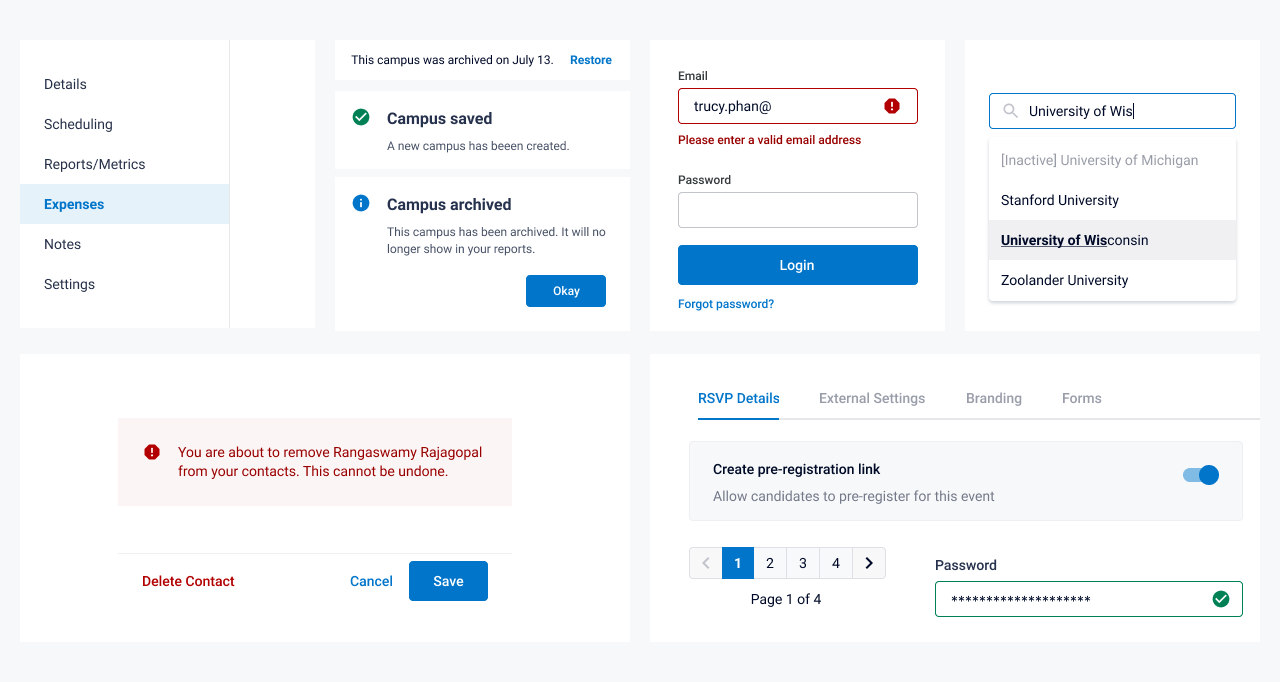Image resolution: width=1280 pixels, height=682 pixels.
Task: Click the empty login Password field
Action: coord(797,210)
